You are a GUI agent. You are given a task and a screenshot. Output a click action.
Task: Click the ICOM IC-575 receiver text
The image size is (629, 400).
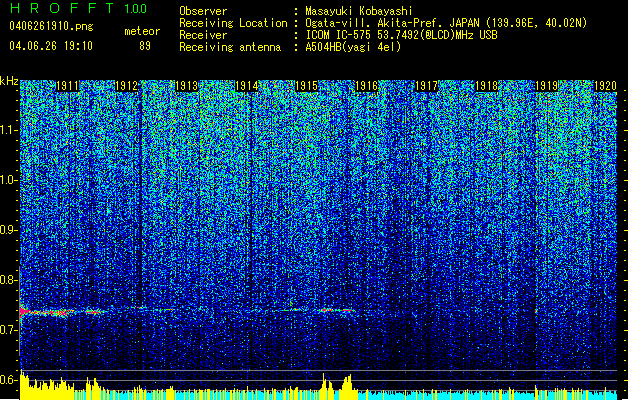401,35
